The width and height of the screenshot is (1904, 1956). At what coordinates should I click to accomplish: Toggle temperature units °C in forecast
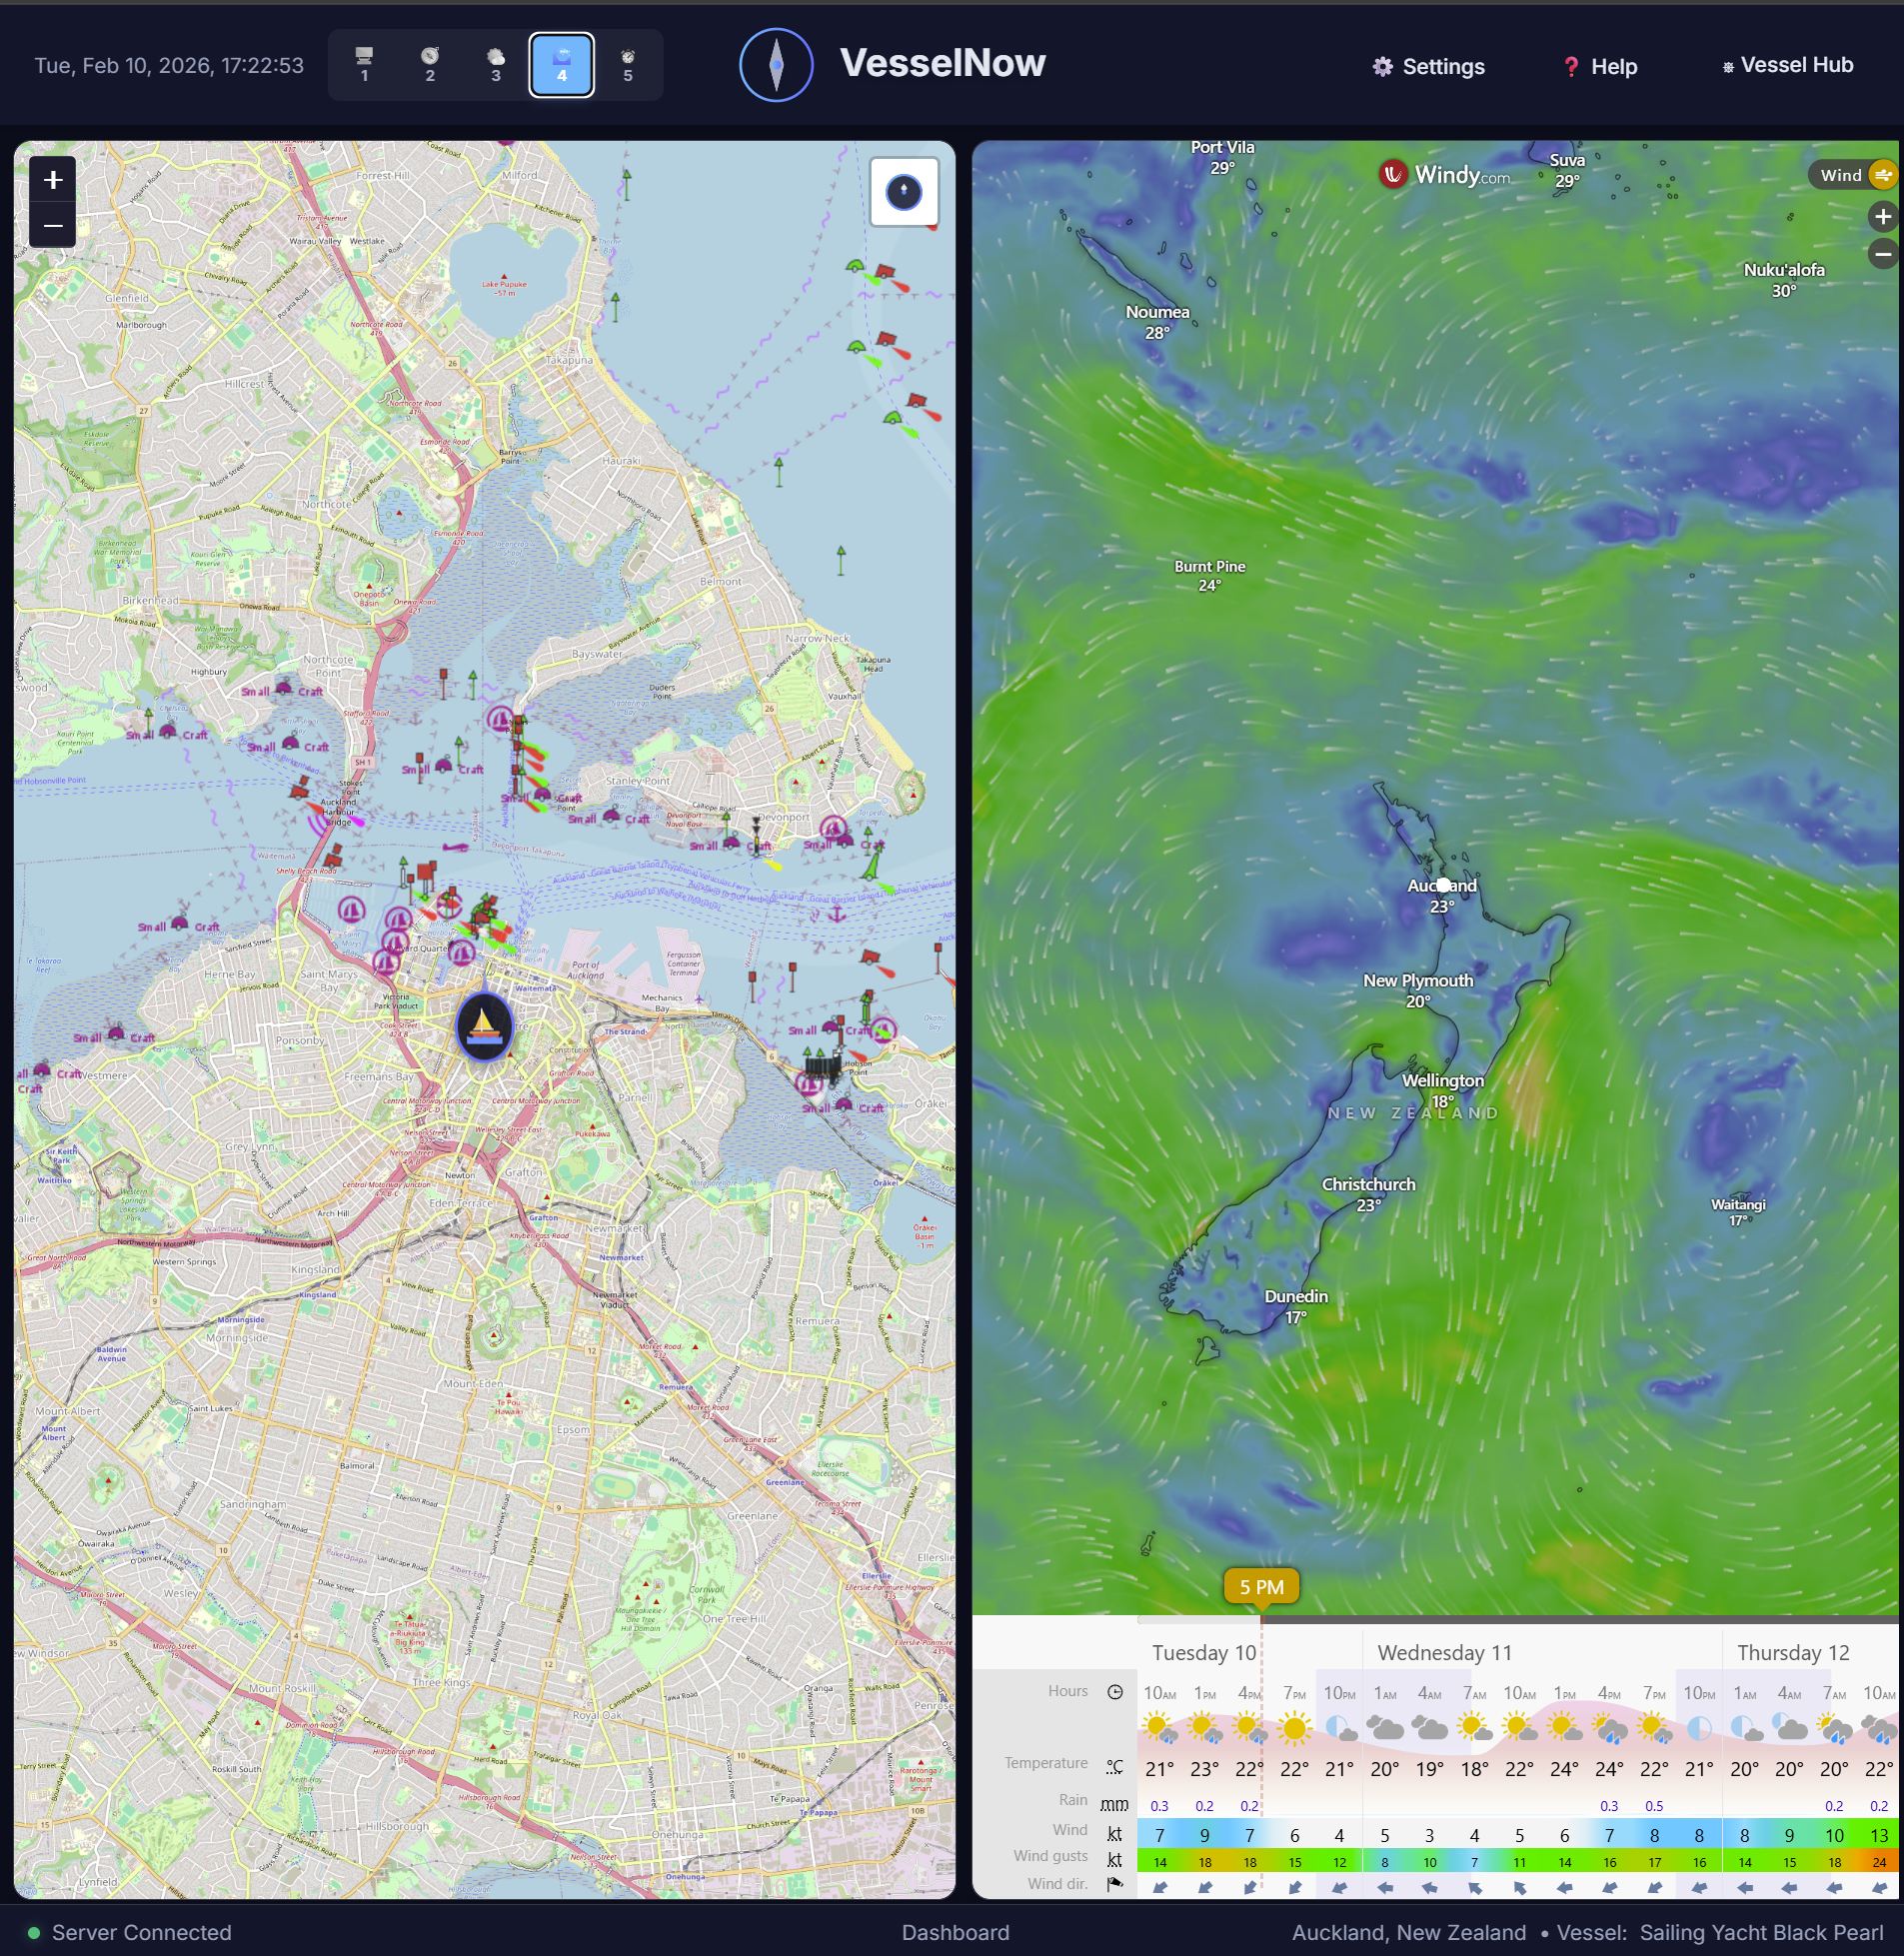tap(1115, 1766)
